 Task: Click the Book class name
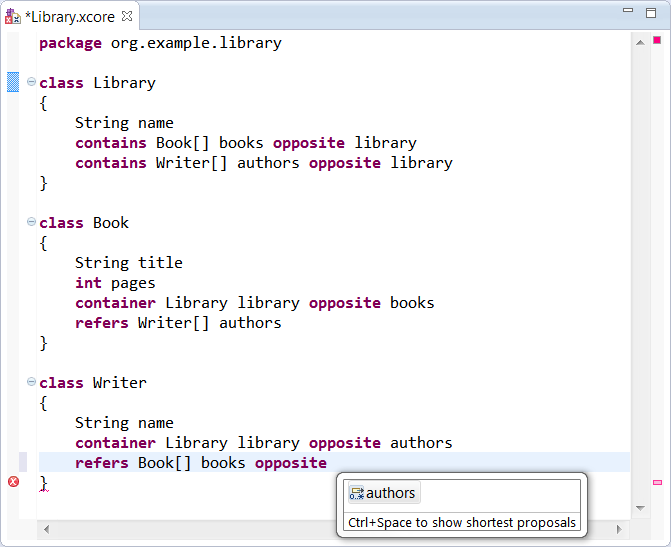click(111, 223)
